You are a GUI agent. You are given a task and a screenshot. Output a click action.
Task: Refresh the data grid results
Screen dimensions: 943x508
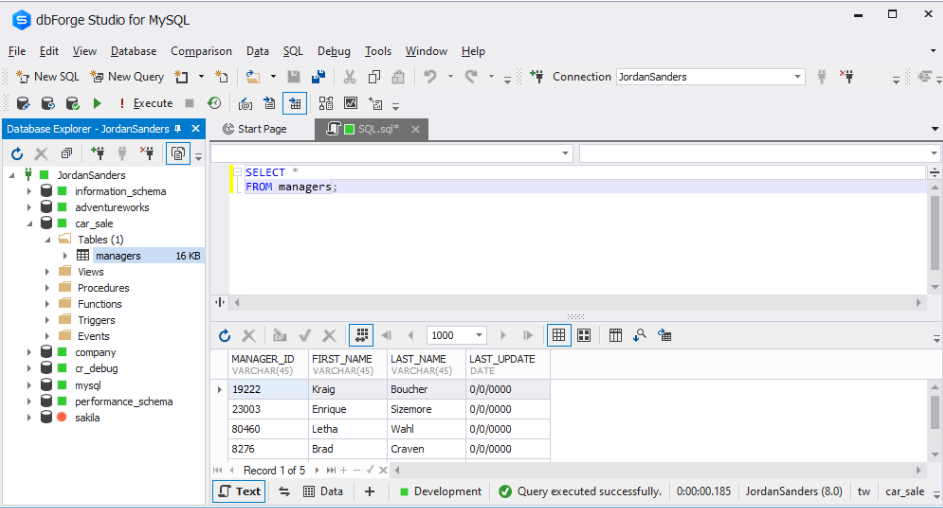224,335
